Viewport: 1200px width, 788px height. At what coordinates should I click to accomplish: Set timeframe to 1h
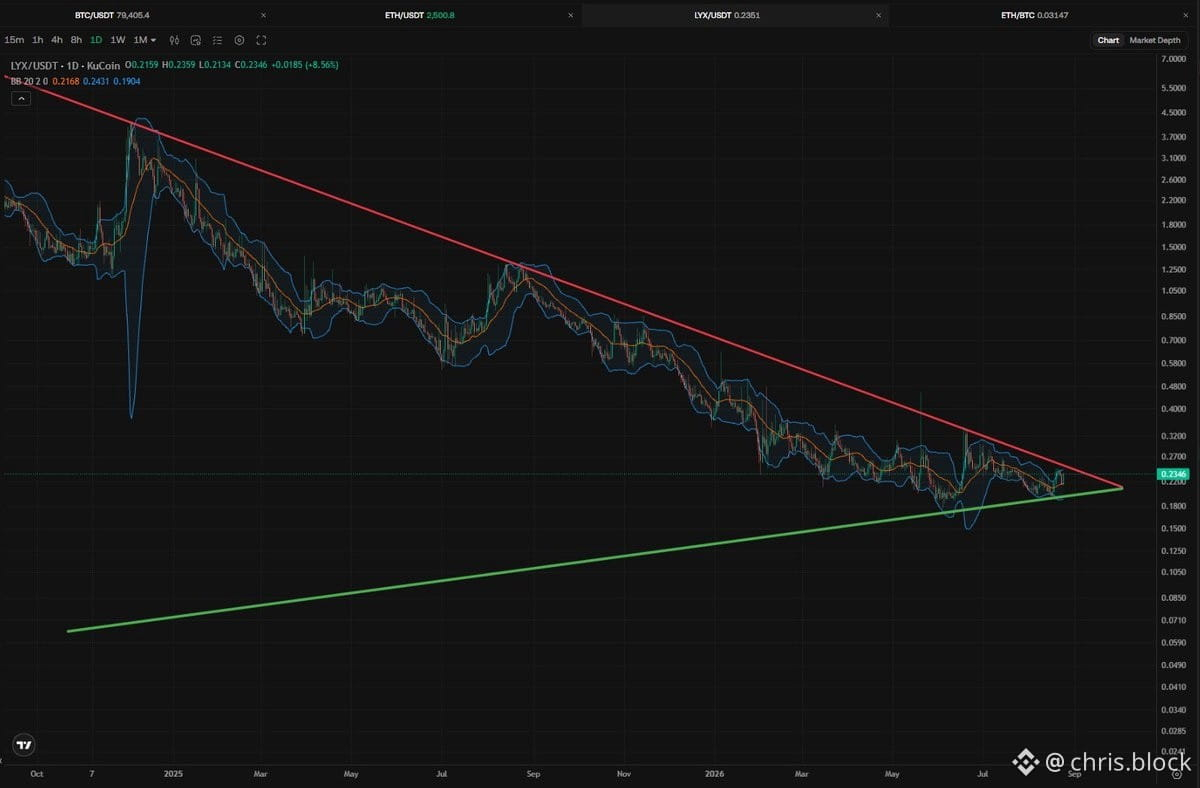click(37, 40)
